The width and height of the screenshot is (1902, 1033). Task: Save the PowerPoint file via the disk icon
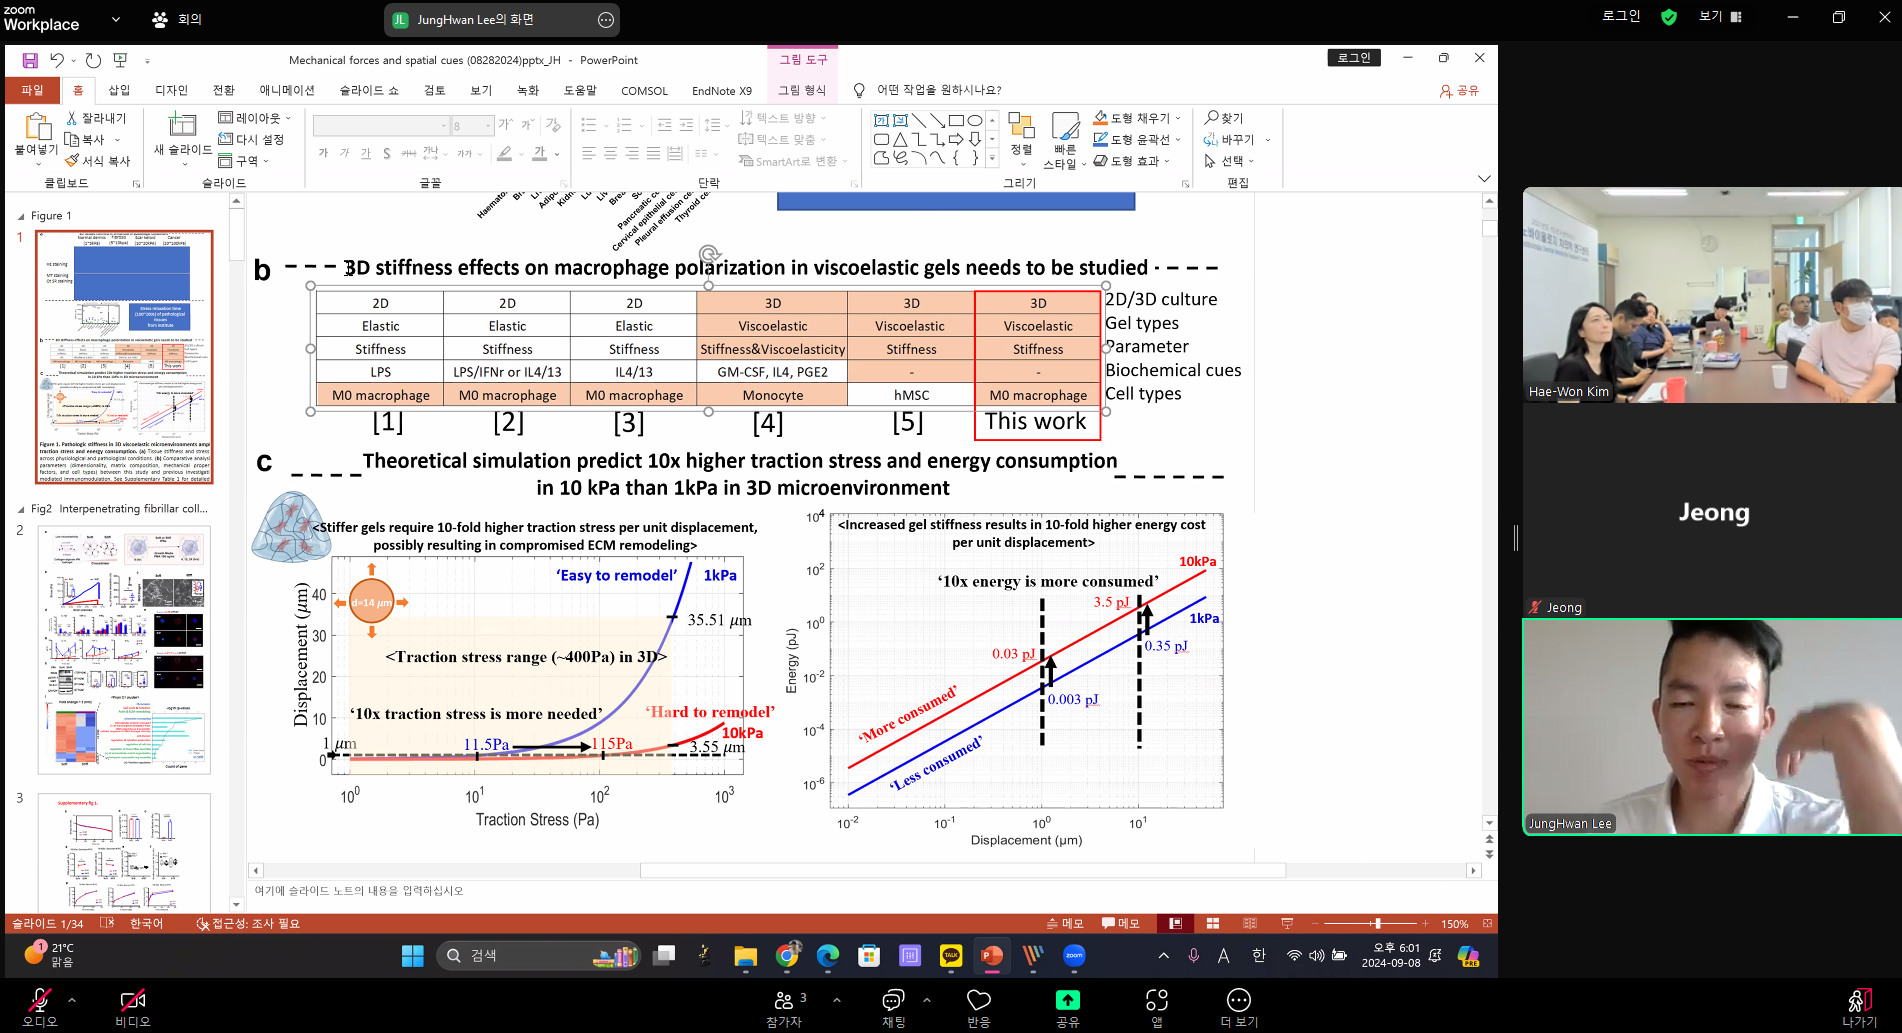(x=30, y=60)
